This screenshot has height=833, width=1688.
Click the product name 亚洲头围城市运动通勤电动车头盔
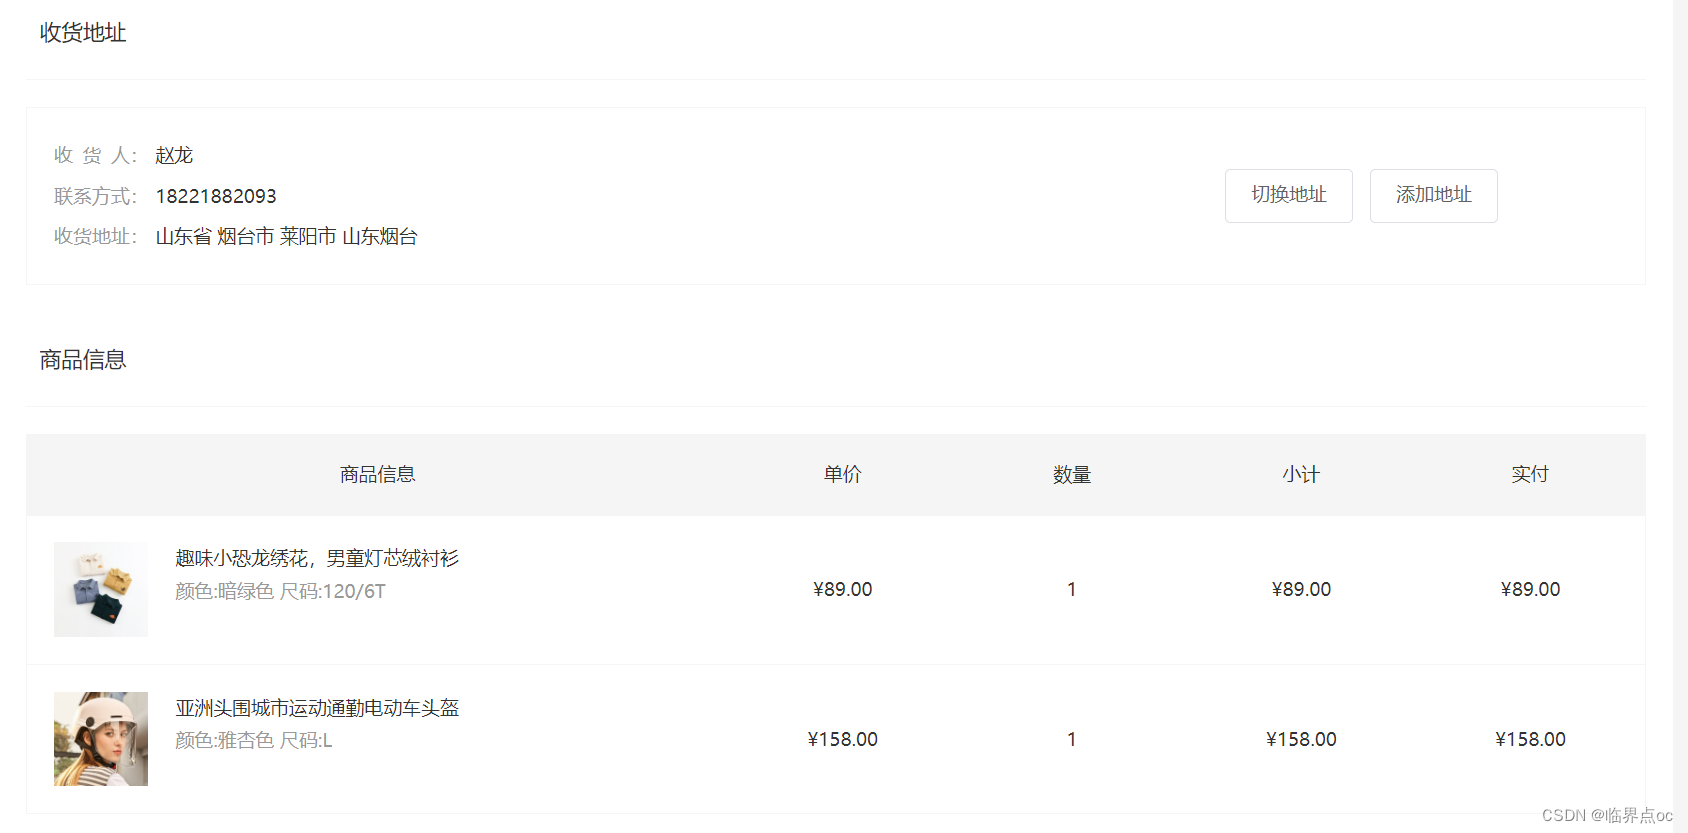(316, 708)
